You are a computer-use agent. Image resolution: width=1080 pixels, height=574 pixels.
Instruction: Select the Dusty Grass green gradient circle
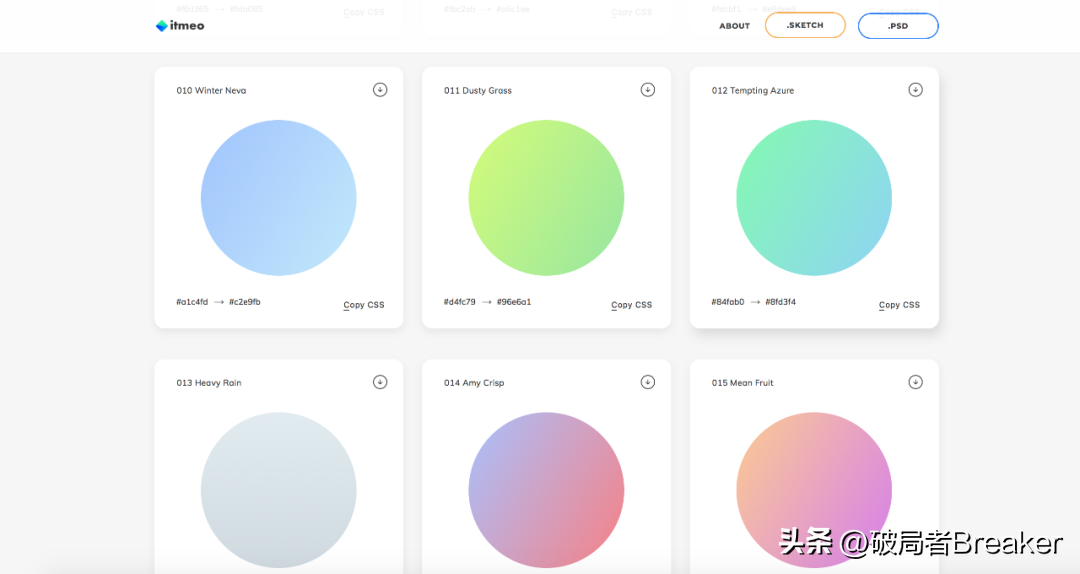click(546, 198)
